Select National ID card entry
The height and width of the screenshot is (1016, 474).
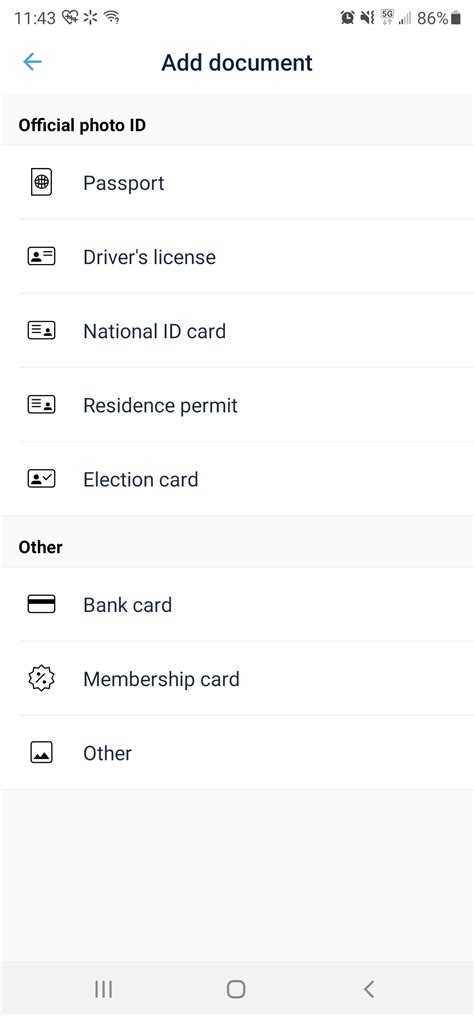pyautogui.click(x=237, y=331)
